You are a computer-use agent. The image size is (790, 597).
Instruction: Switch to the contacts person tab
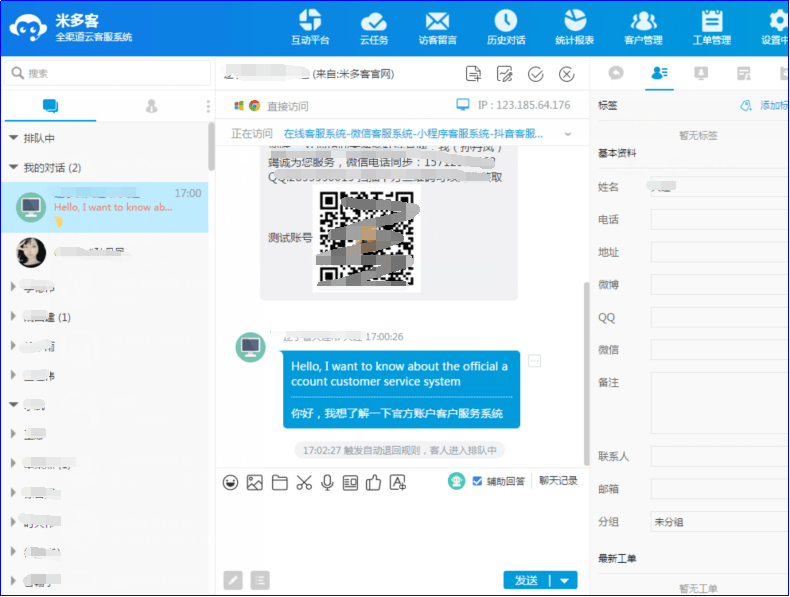(151, 106)
